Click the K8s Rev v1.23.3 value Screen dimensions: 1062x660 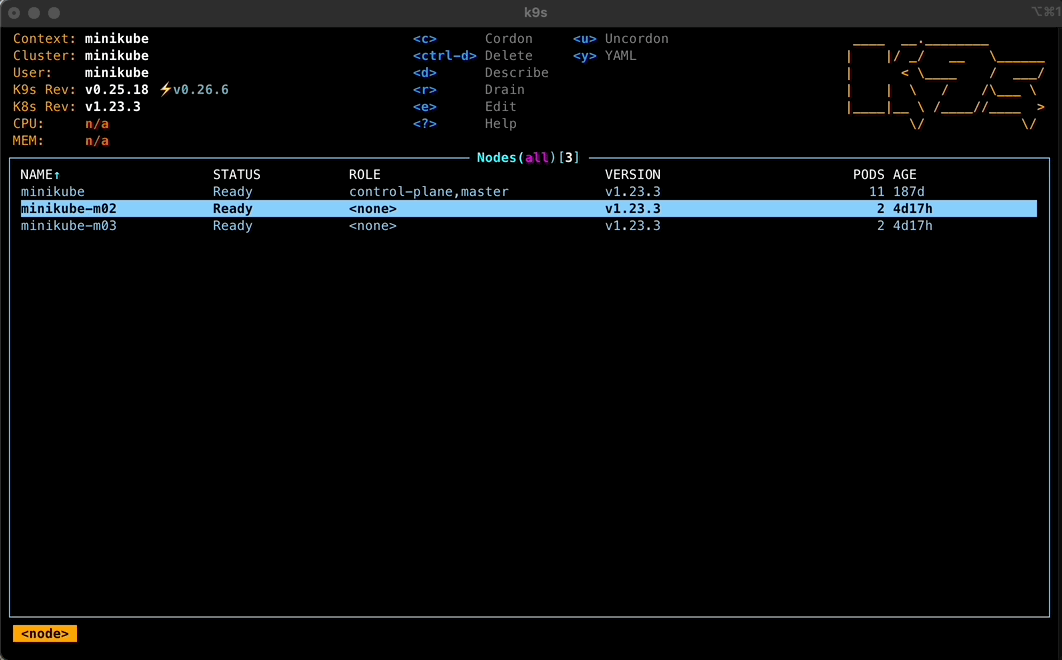pyautogui.click(x=112, y=106)
